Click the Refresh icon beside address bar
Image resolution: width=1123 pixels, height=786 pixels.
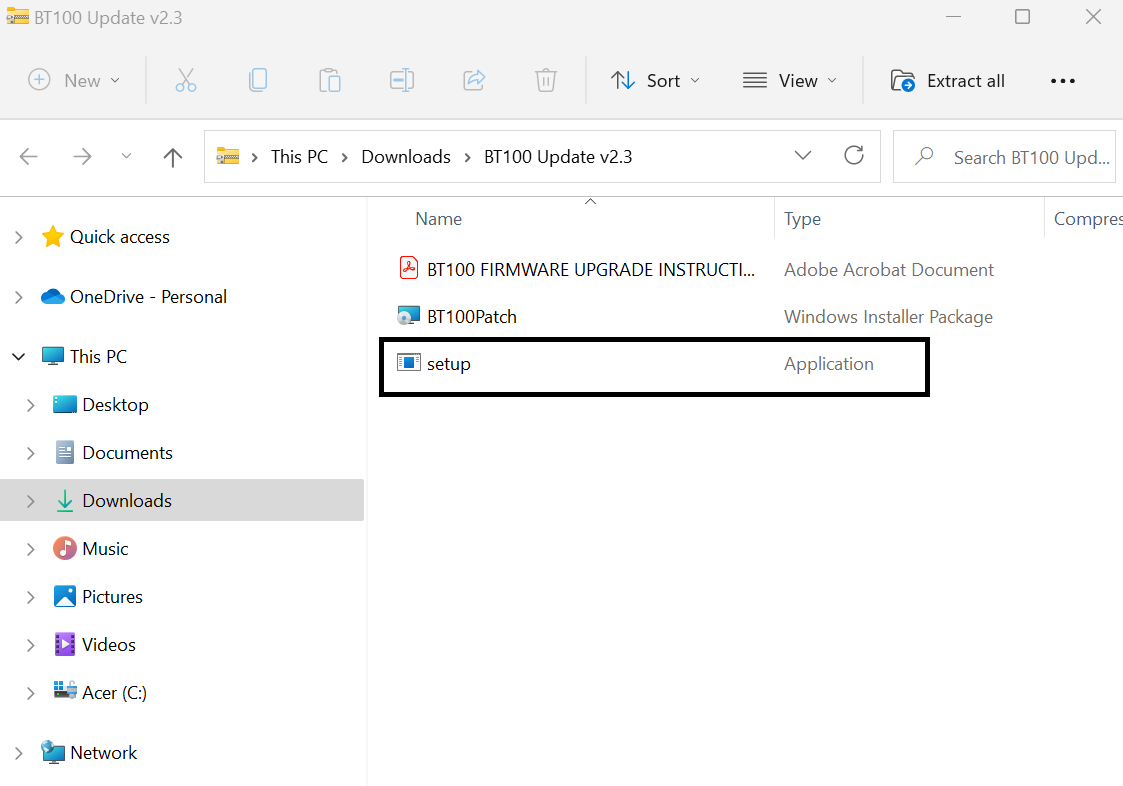[854, 156]
